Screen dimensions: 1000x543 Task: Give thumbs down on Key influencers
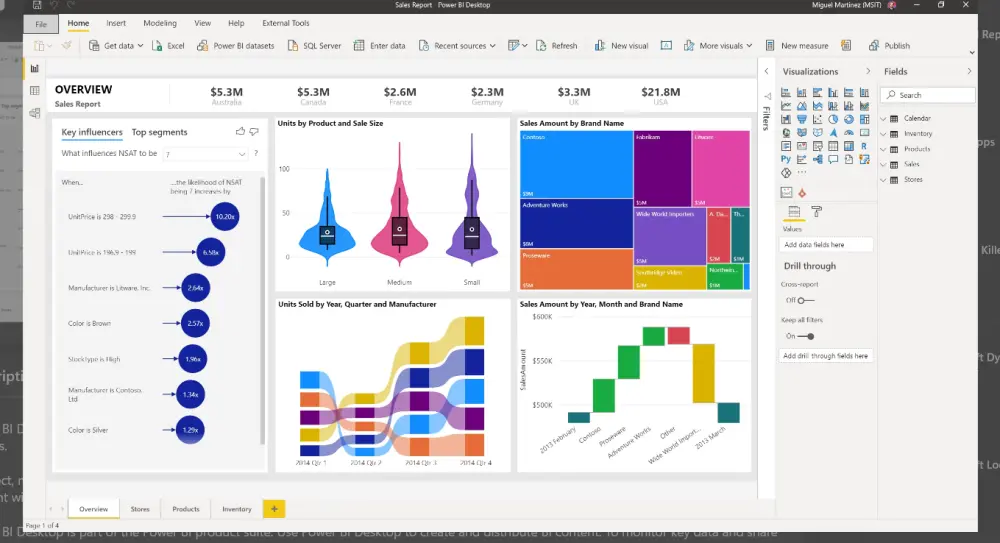tap(254, 131)
